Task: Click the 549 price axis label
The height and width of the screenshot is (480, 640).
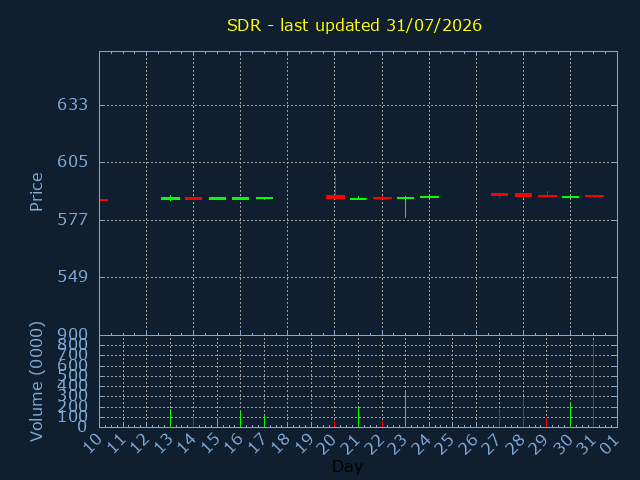Action: tap(72, 277)
